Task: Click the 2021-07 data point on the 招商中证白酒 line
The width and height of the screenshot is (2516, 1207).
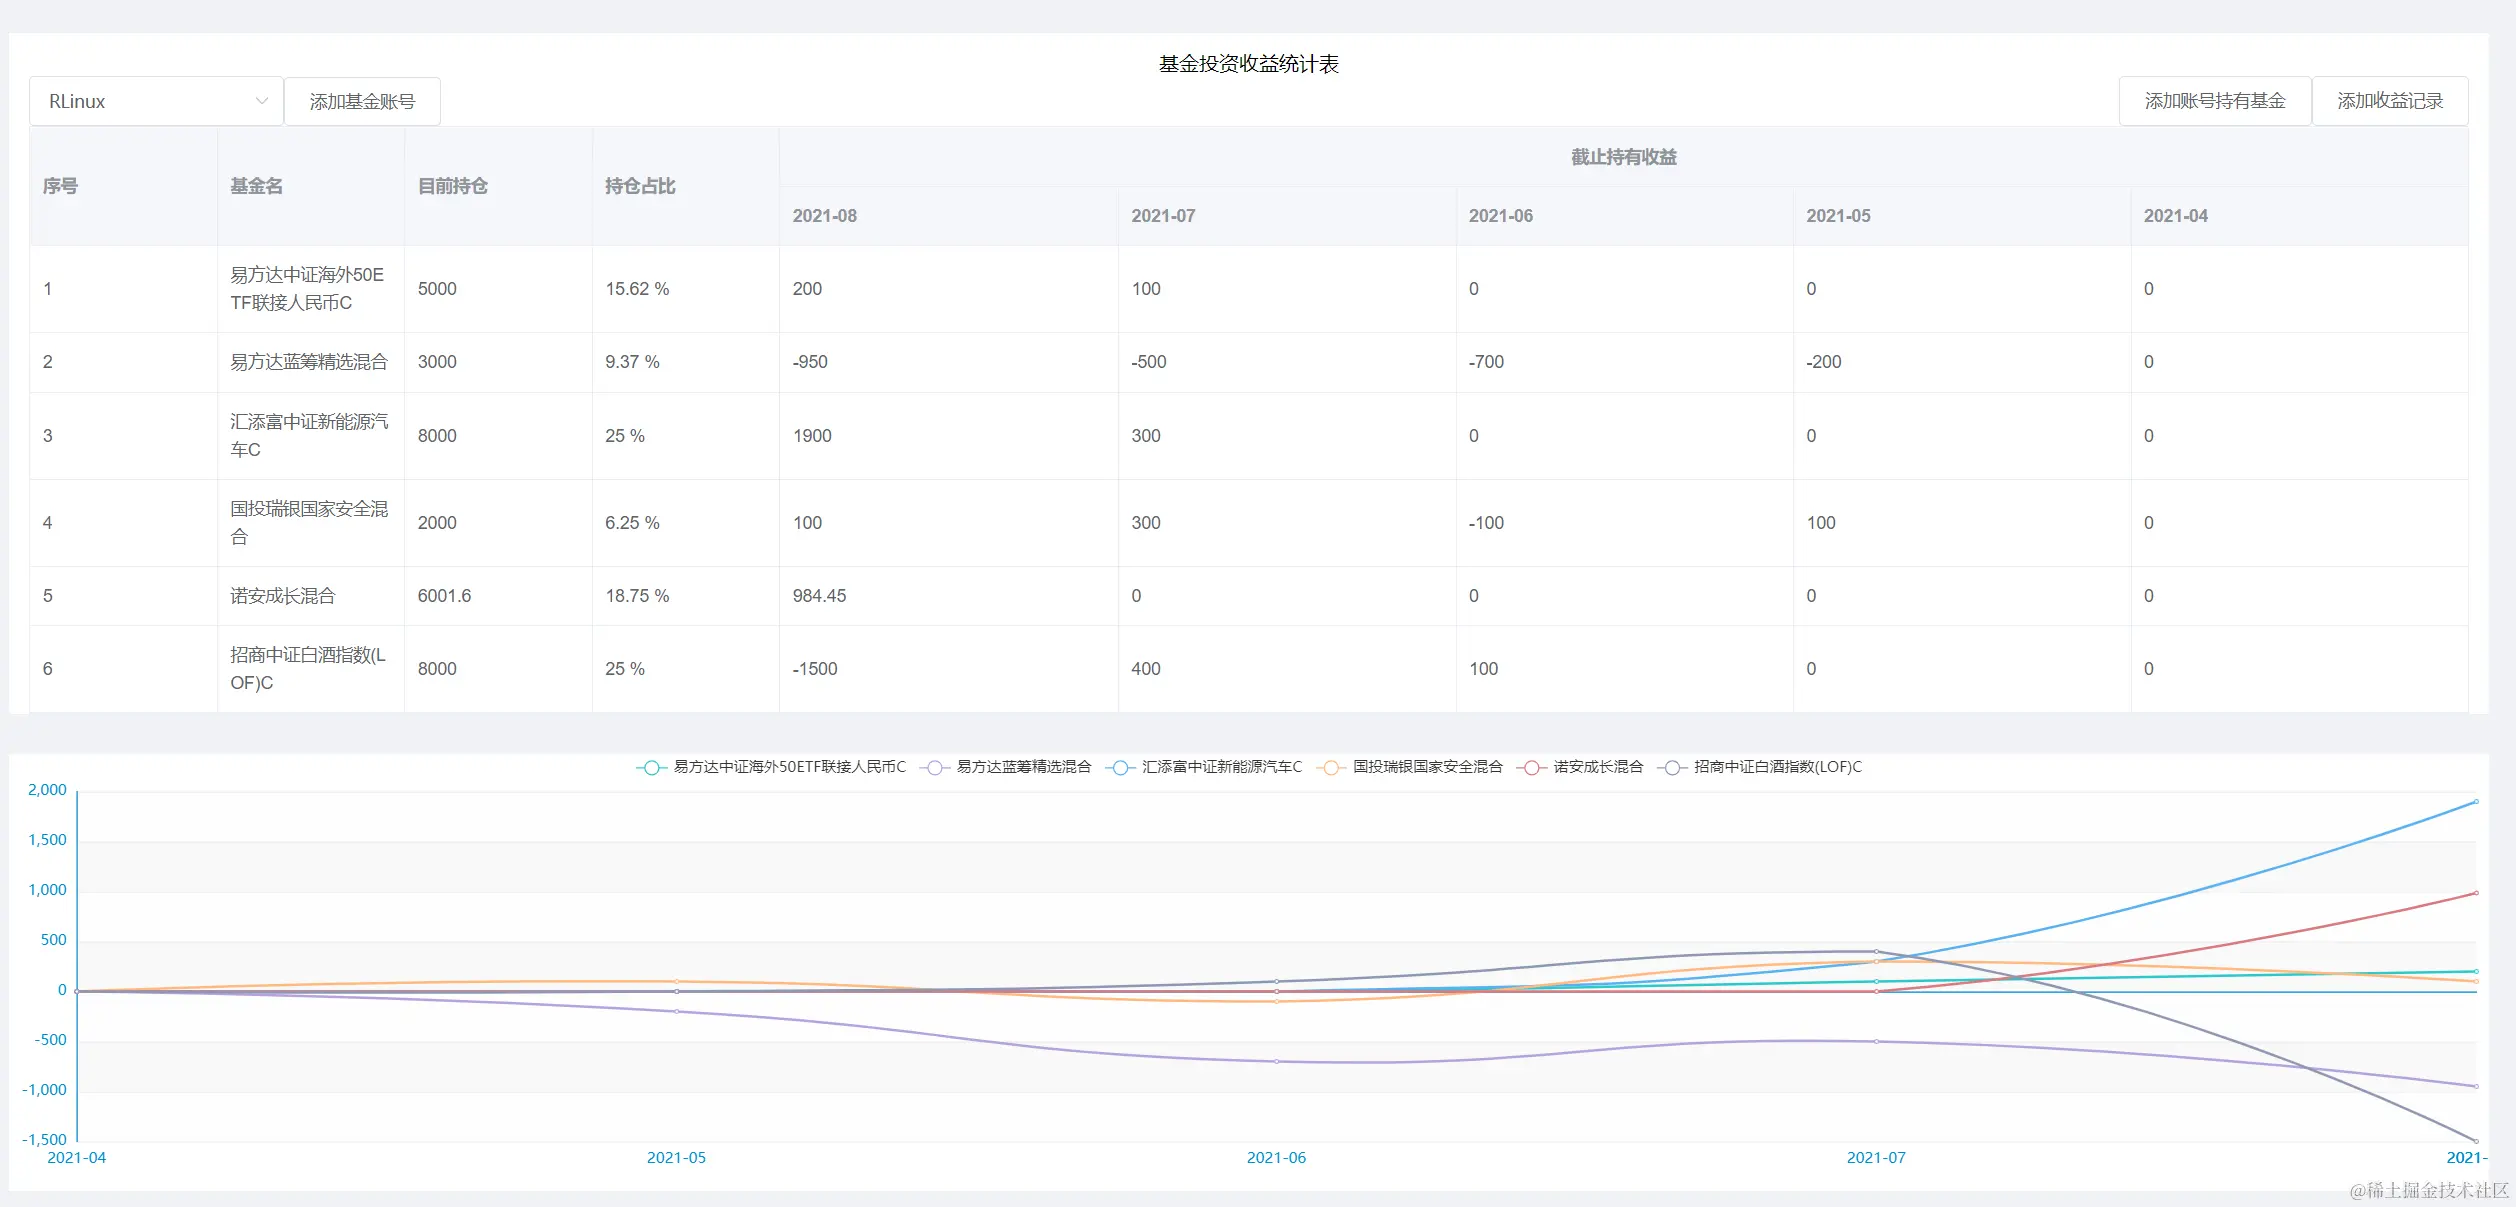Action: pyautogui.click(x=1876, y=951)
